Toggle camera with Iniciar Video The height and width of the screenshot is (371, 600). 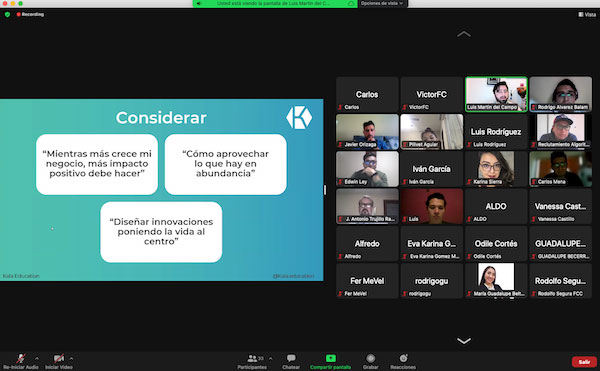pos(59,361)
